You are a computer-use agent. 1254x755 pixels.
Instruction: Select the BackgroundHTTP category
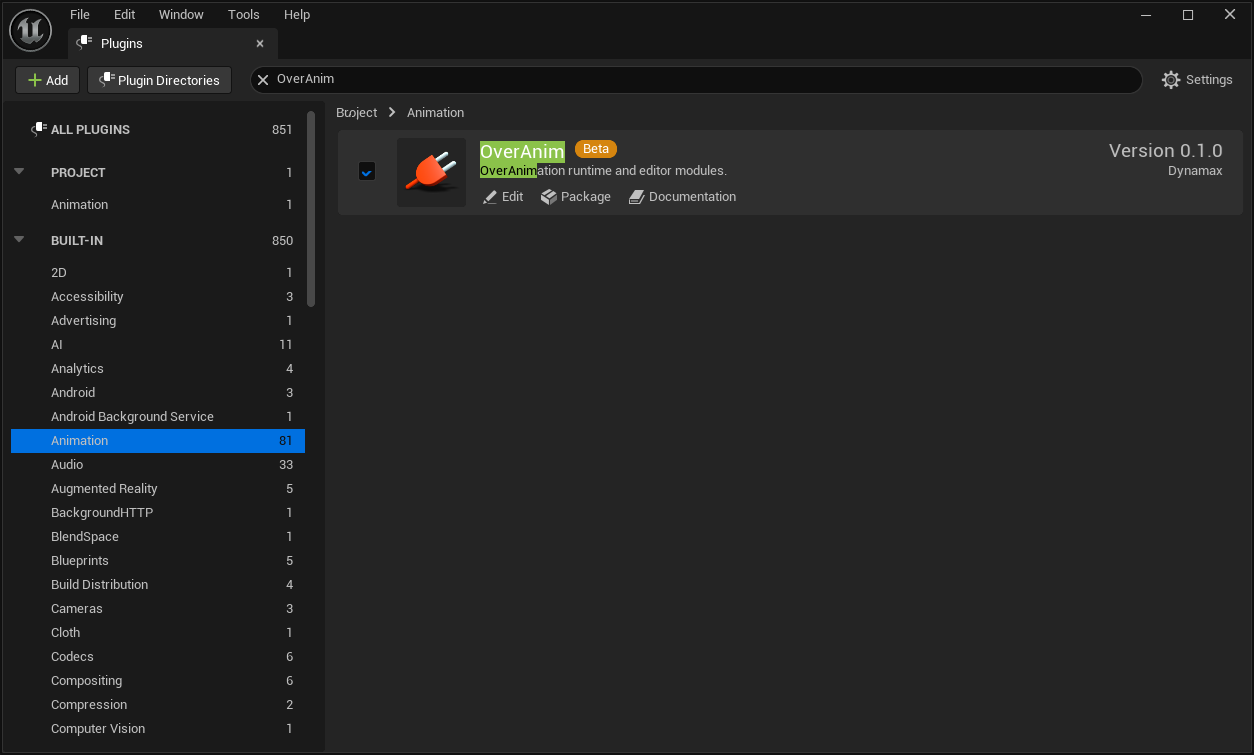tap(158, 512)
